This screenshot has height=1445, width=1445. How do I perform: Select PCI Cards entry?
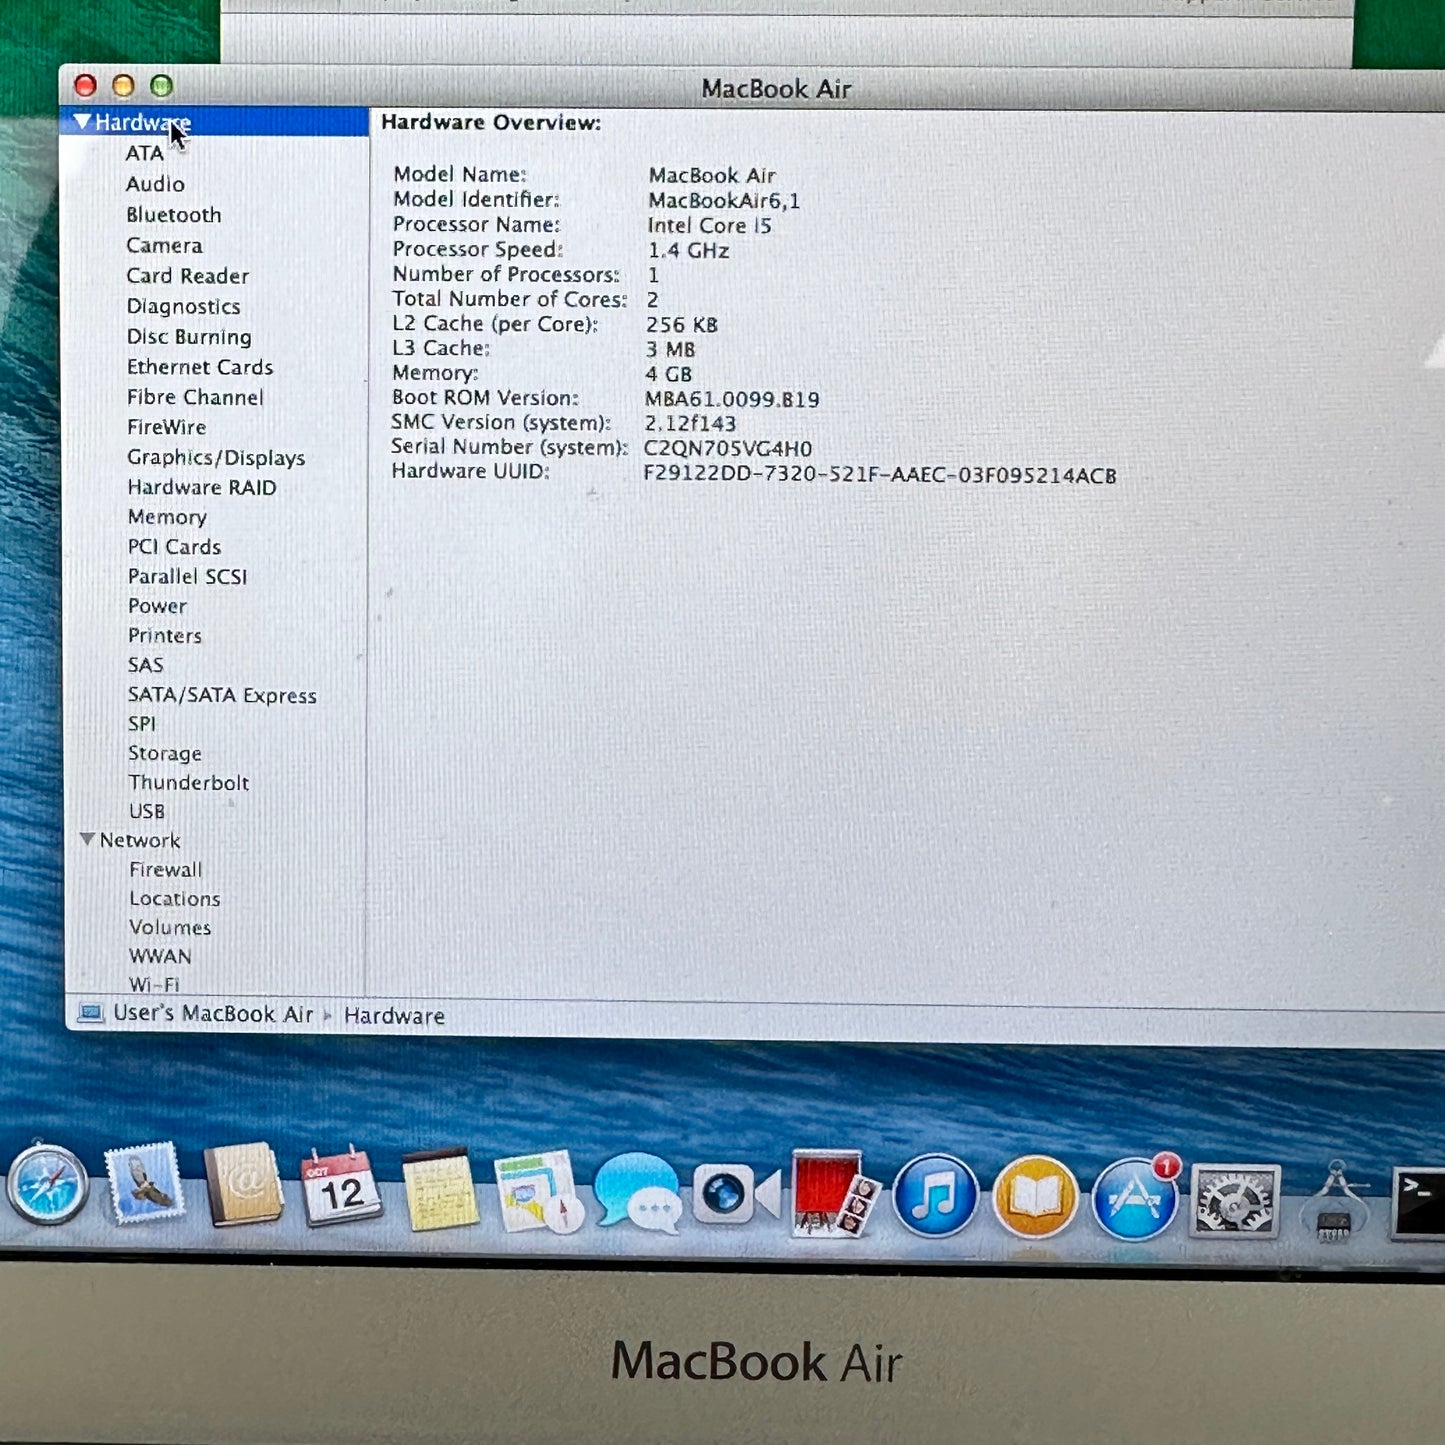pos(174,547)
